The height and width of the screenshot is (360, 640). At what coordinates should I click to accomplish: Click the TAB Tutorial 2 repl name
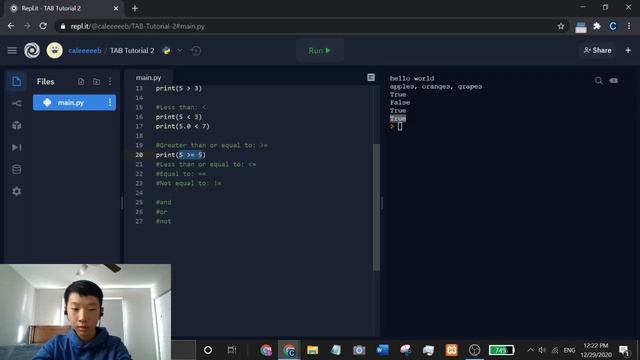pyautogui.click(x=132, y=51)
